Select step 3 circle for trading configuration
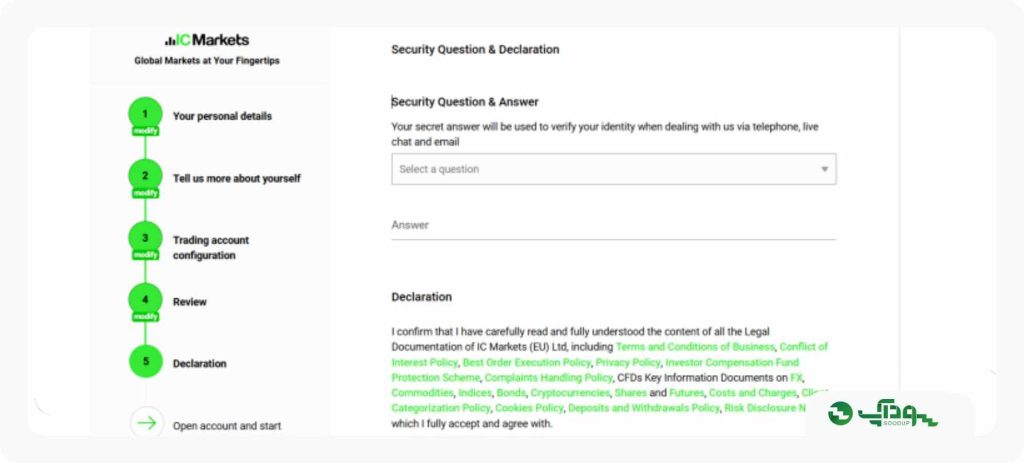This screenshot has height=463, width=1024. pyautogui.click(x=145, y=238)
